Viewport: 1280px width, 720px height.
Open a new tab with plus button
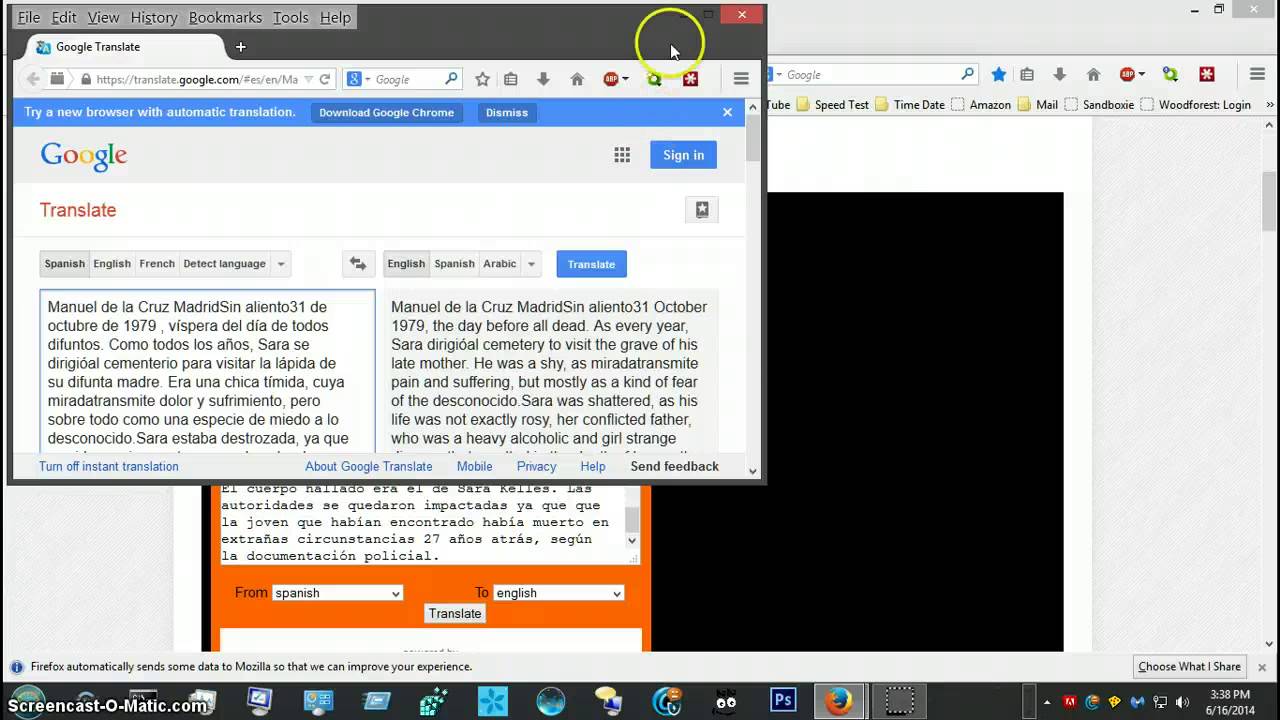(x=240, y=47)
